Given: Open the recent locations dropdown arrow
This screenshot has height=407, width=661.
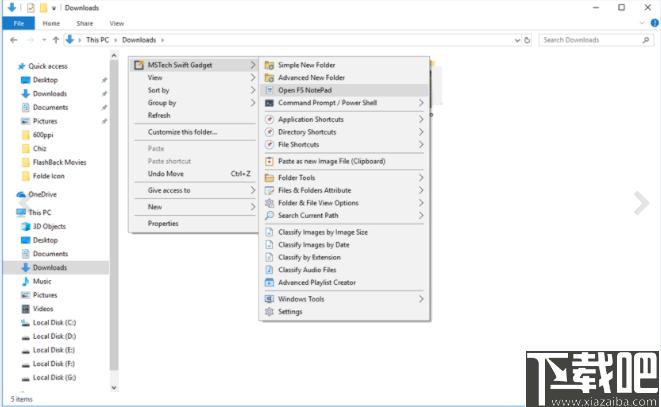Looking at the screenshot, I should point(44,40).
